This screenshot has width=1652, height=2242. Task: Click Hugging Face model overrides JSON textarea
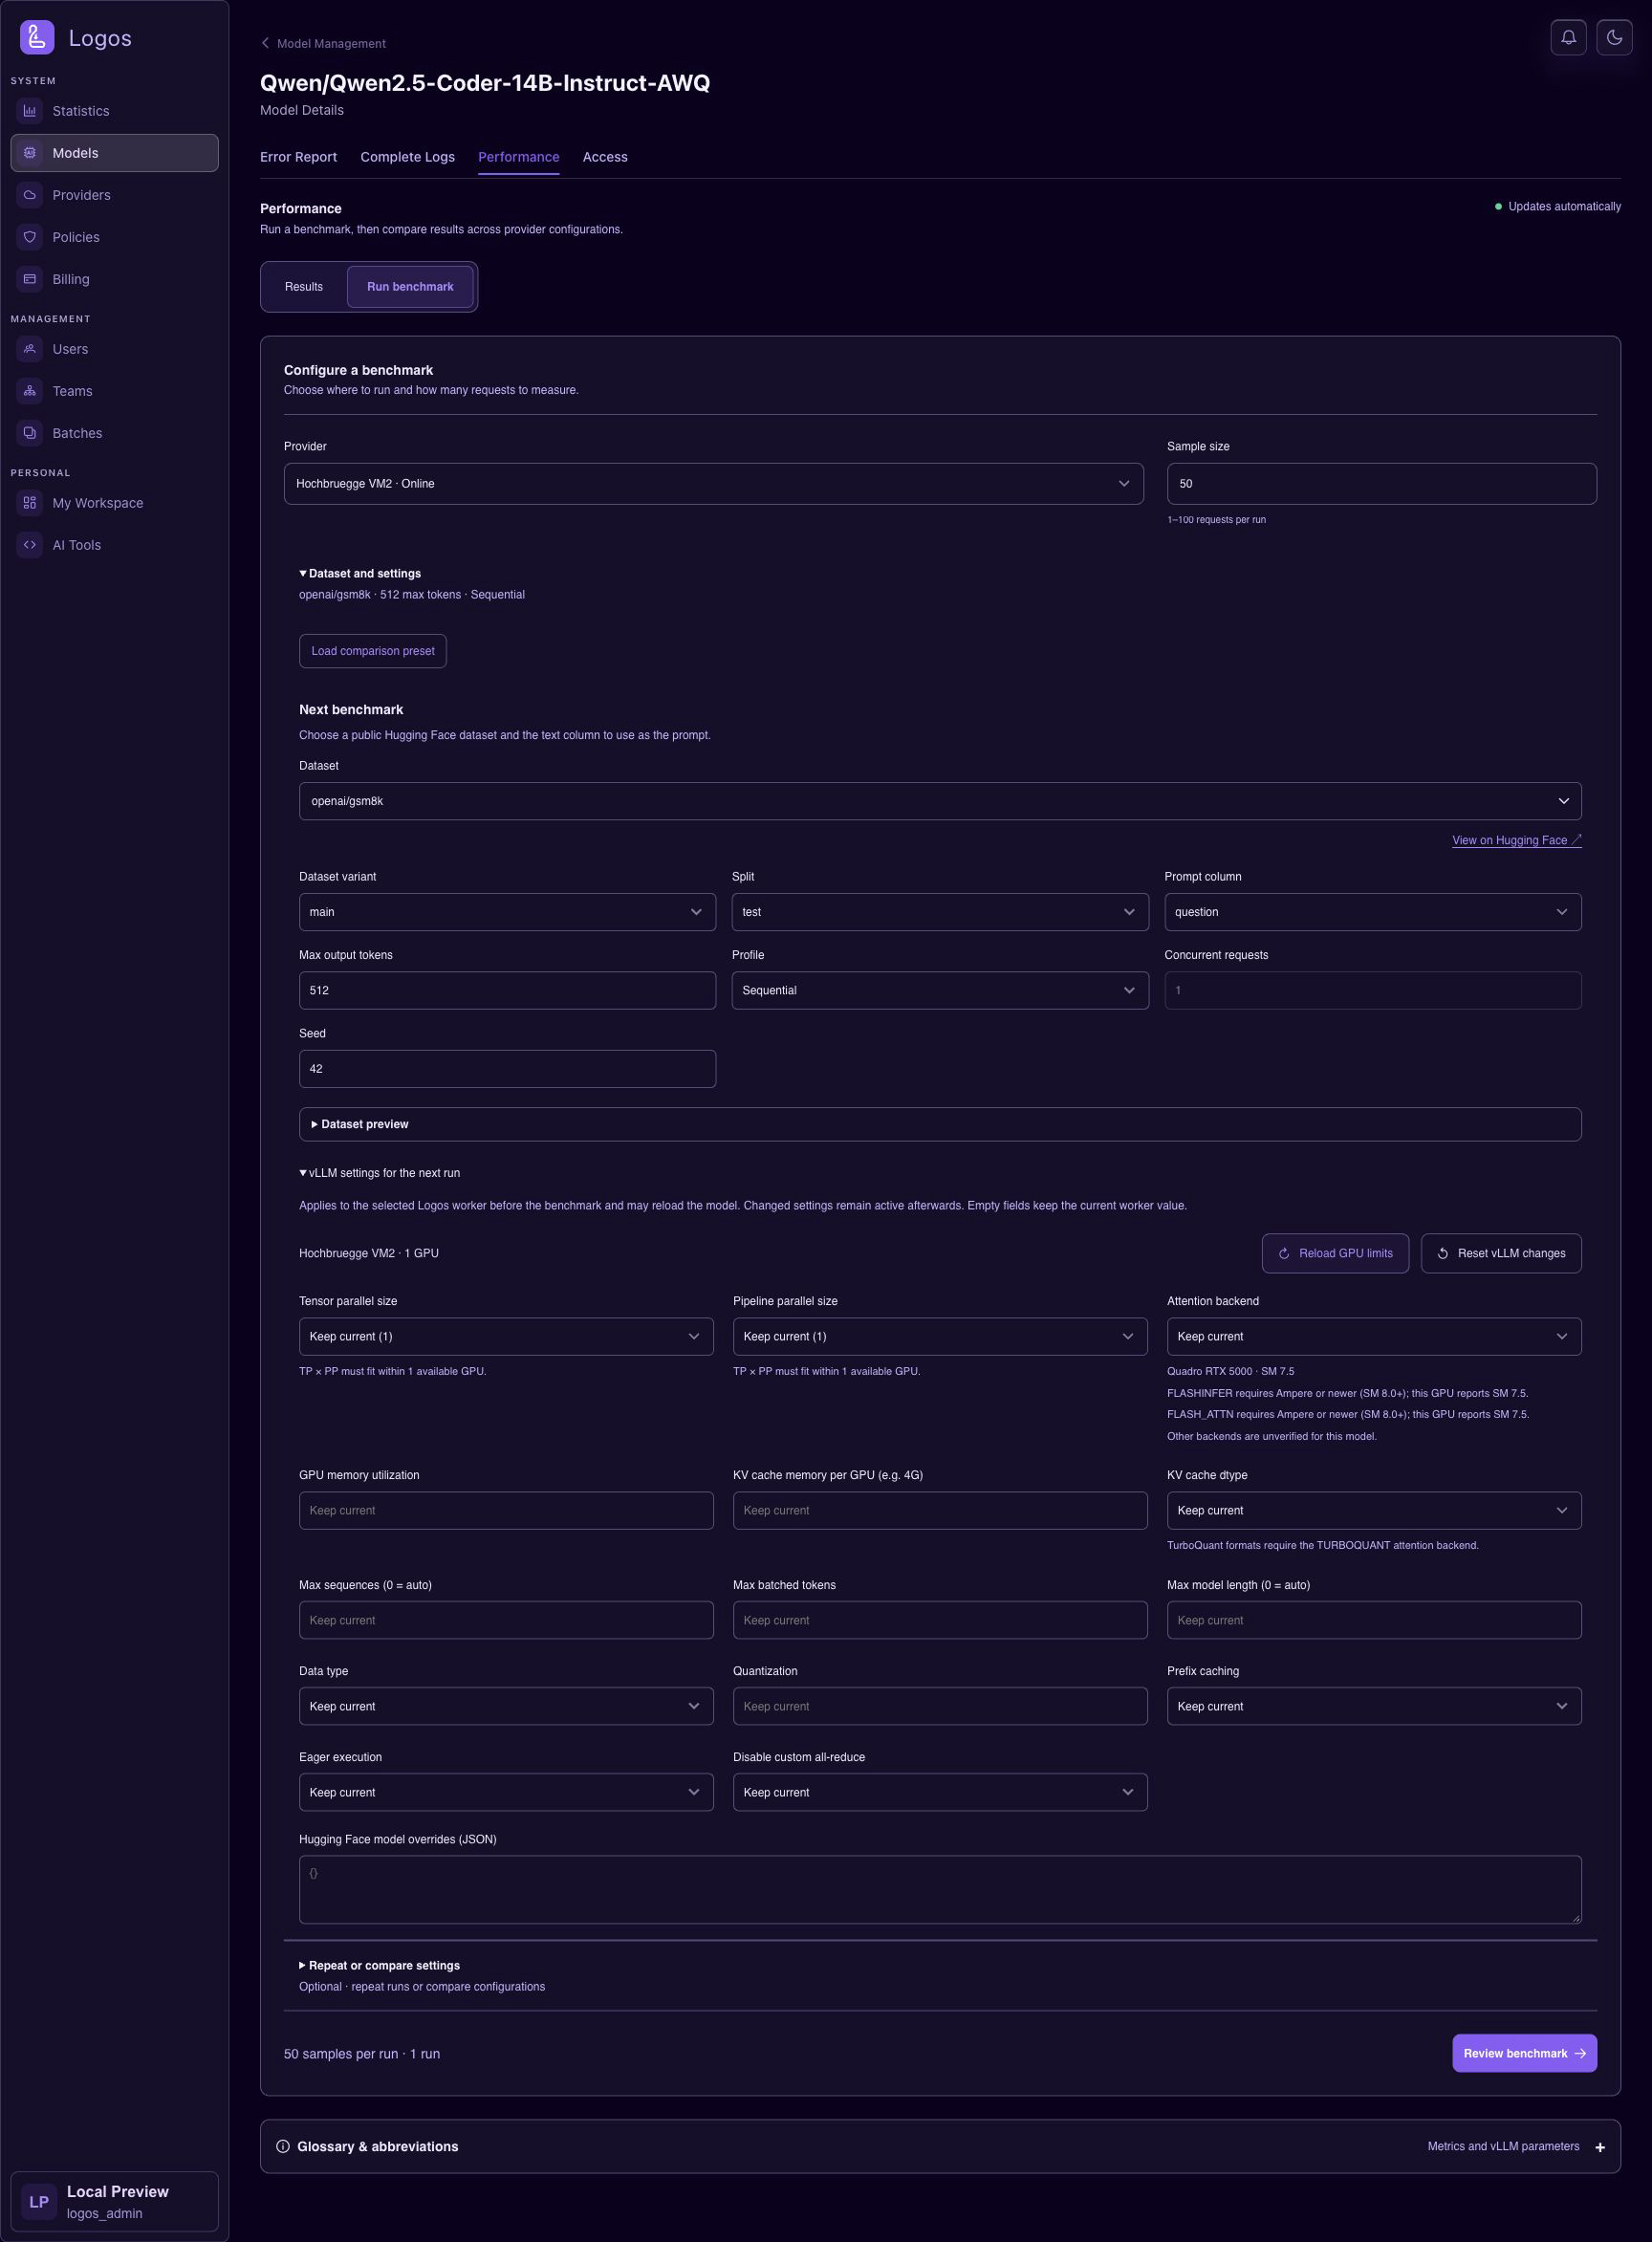[x=940, y=1890]
